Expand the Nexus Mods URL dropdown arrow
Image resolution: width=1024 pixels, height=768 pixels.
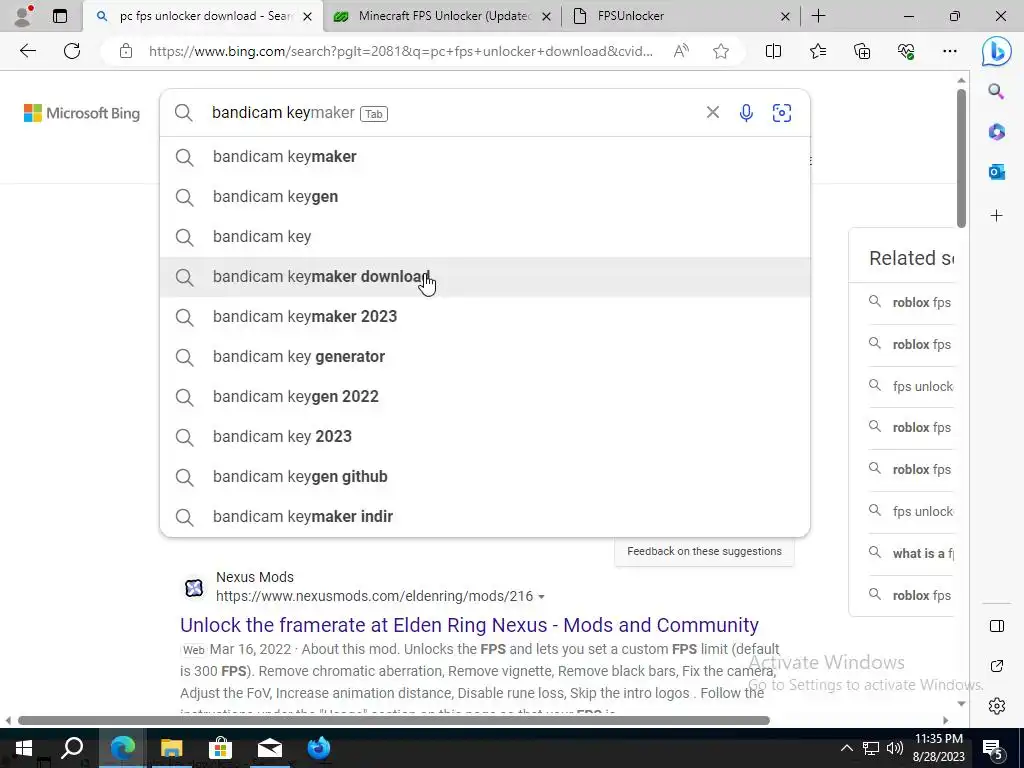[x=541, y=596]
